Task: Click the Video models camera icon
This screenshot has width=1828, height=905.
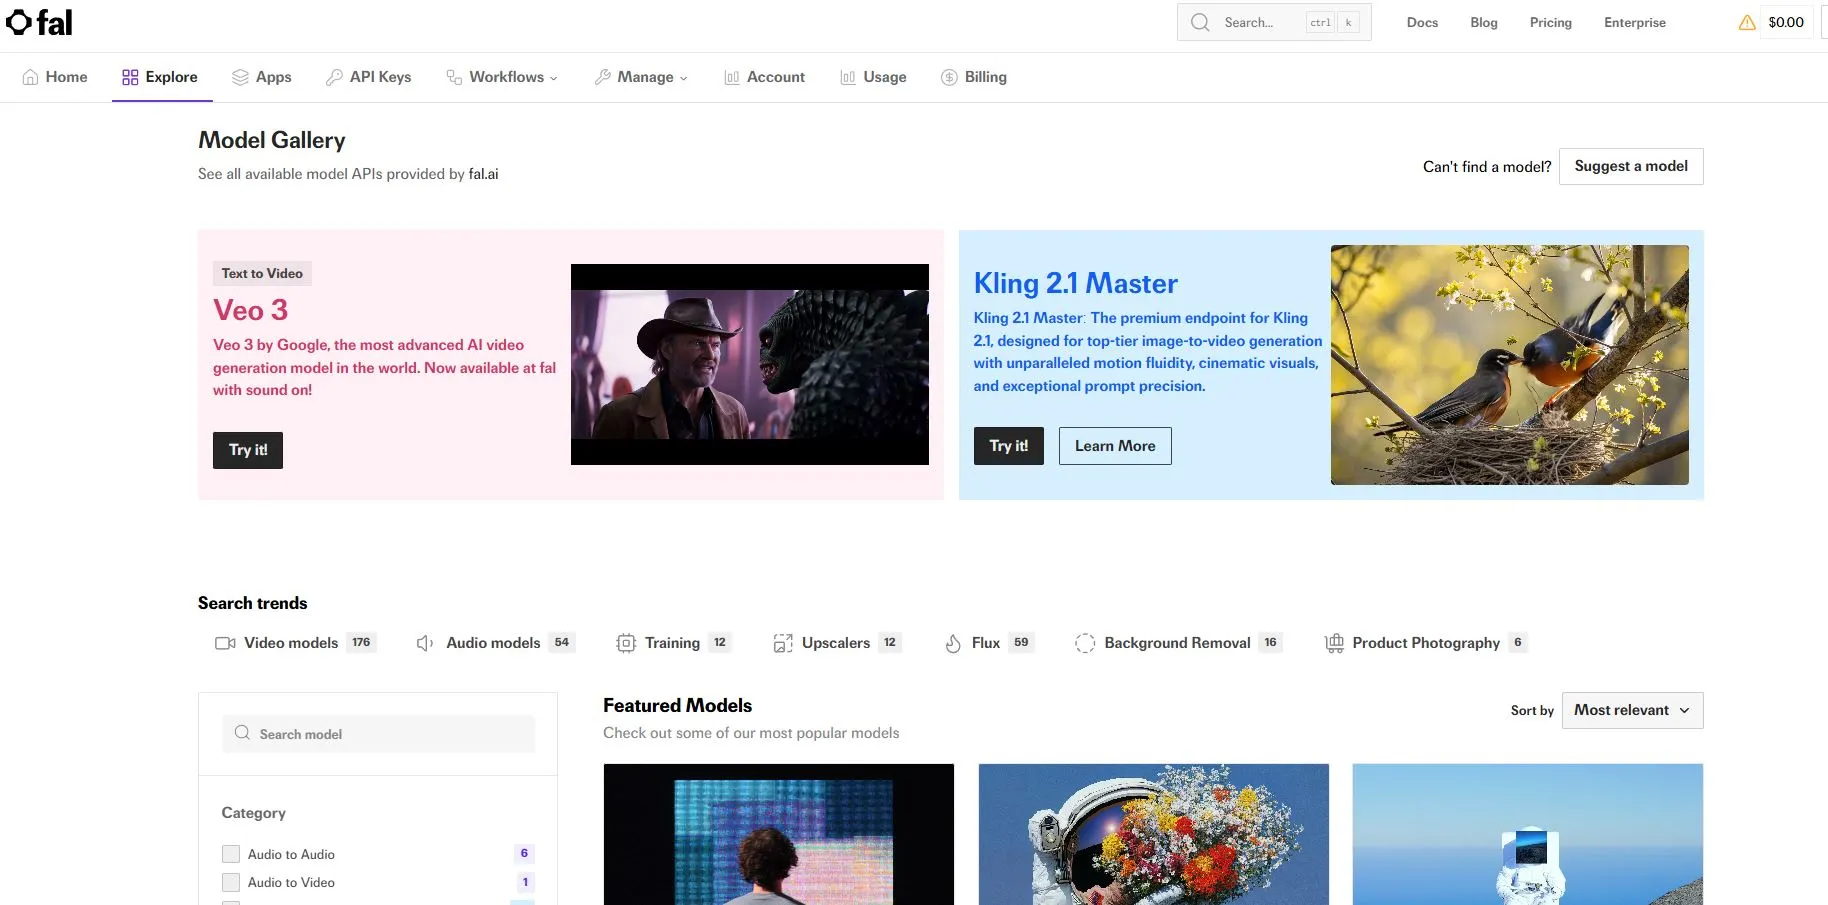Action: [225, 643]
